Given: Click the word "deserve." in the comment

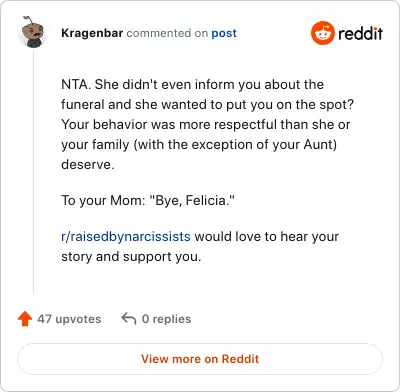Looking at the screenshot, I should [88, 164].
